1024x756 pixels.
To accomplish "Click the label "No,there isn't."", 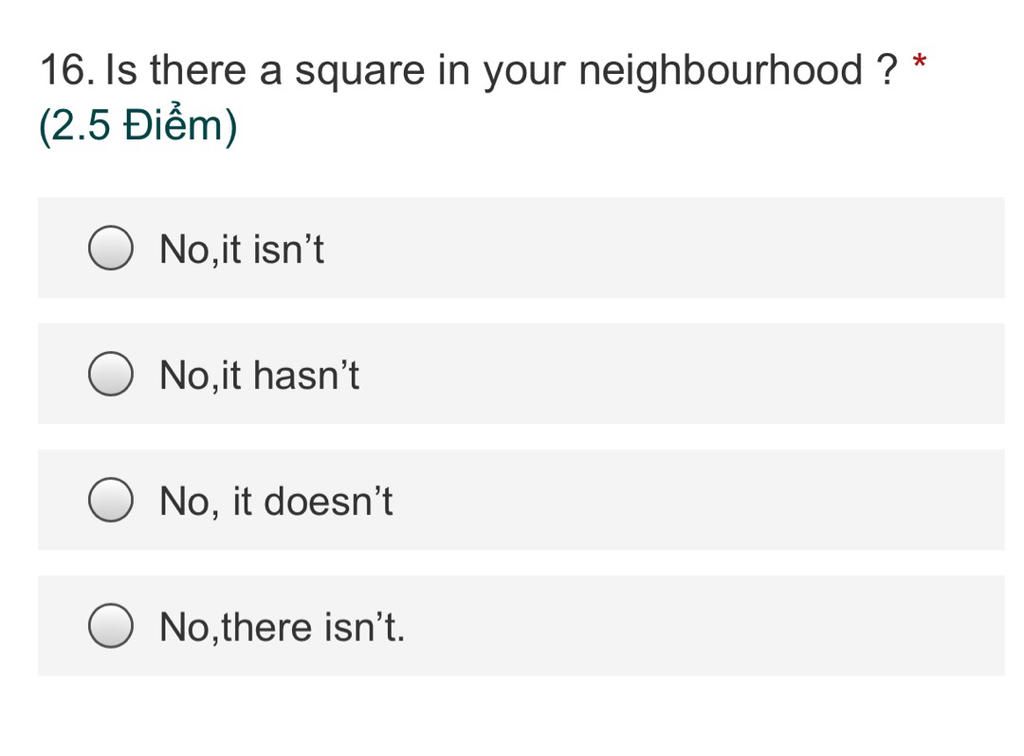I will coord(282,627).
